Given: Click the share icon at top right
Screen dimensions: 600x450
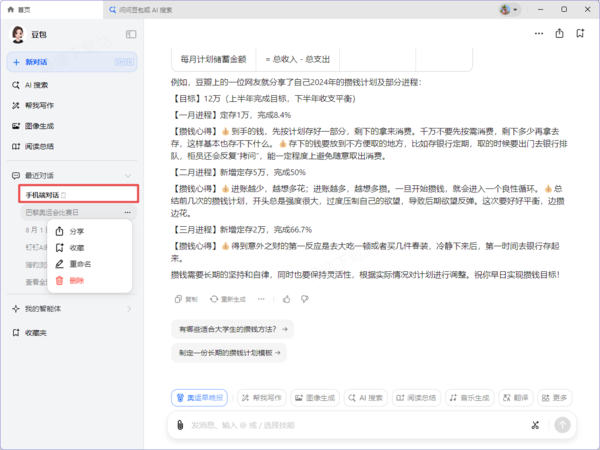Looking at the screenshot, I should pyautogui.click(x=559, y=34).
